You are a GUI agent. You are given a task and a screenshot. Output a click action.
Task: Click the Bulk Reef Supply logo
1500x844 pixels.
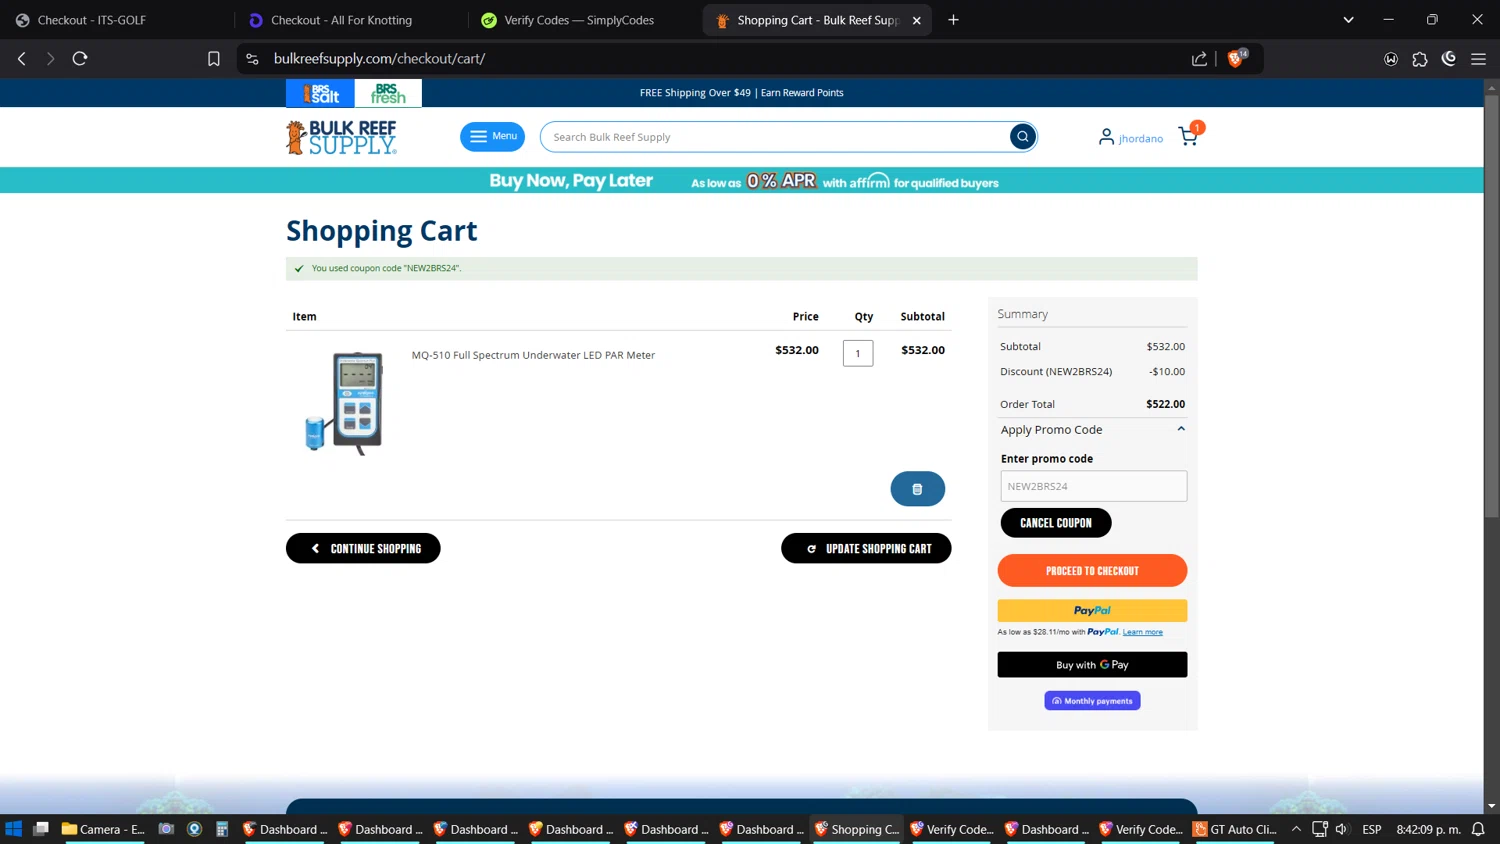341,138
